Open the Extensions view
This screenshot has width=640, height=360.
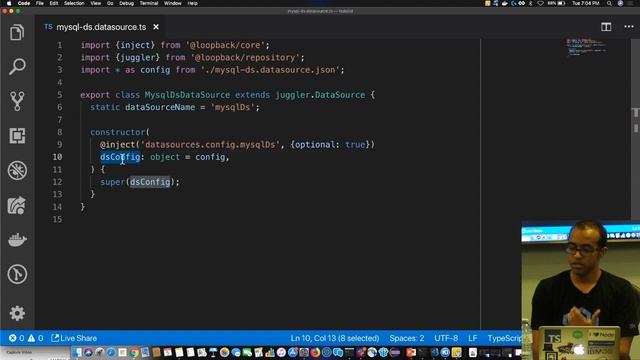(x=17, y=136)
